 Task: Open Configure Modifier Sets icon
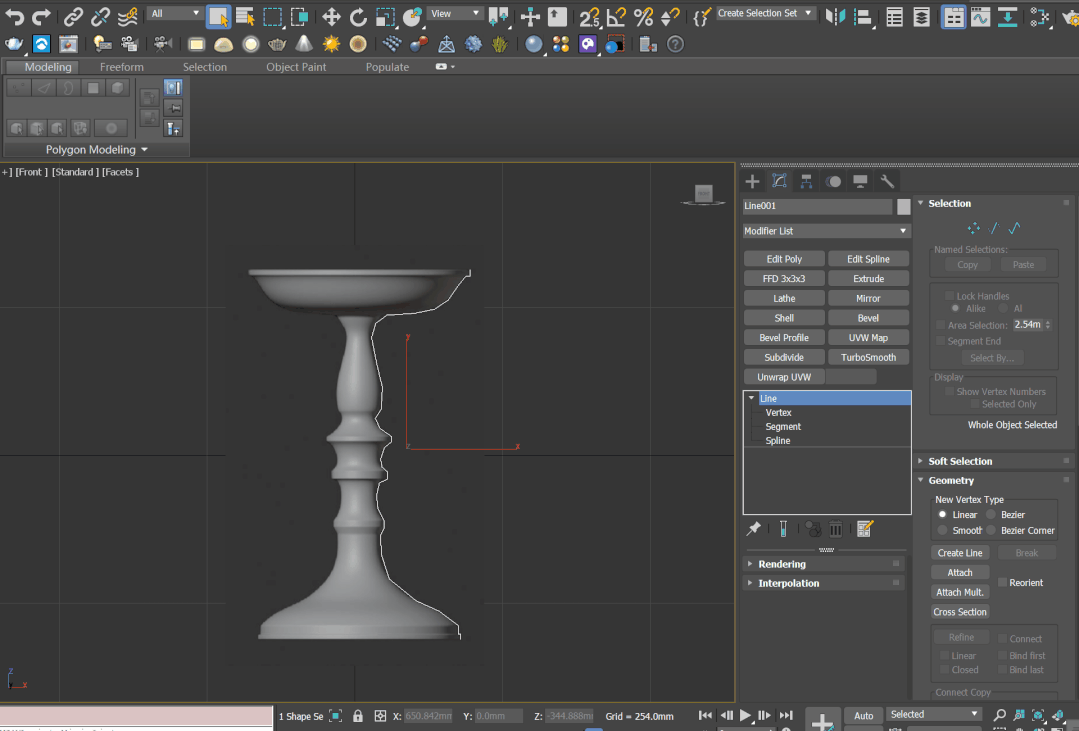pos(865,529)
